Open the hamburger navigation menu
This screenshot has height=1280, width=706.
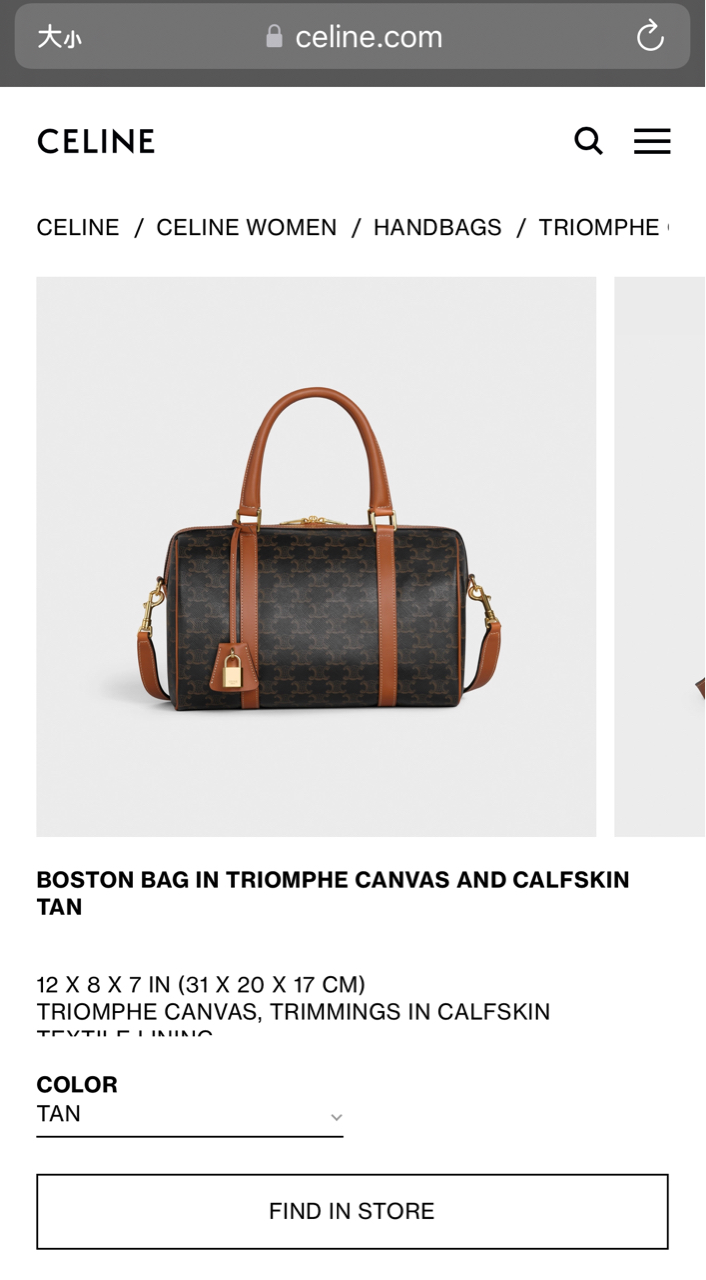tap(652, 141)
